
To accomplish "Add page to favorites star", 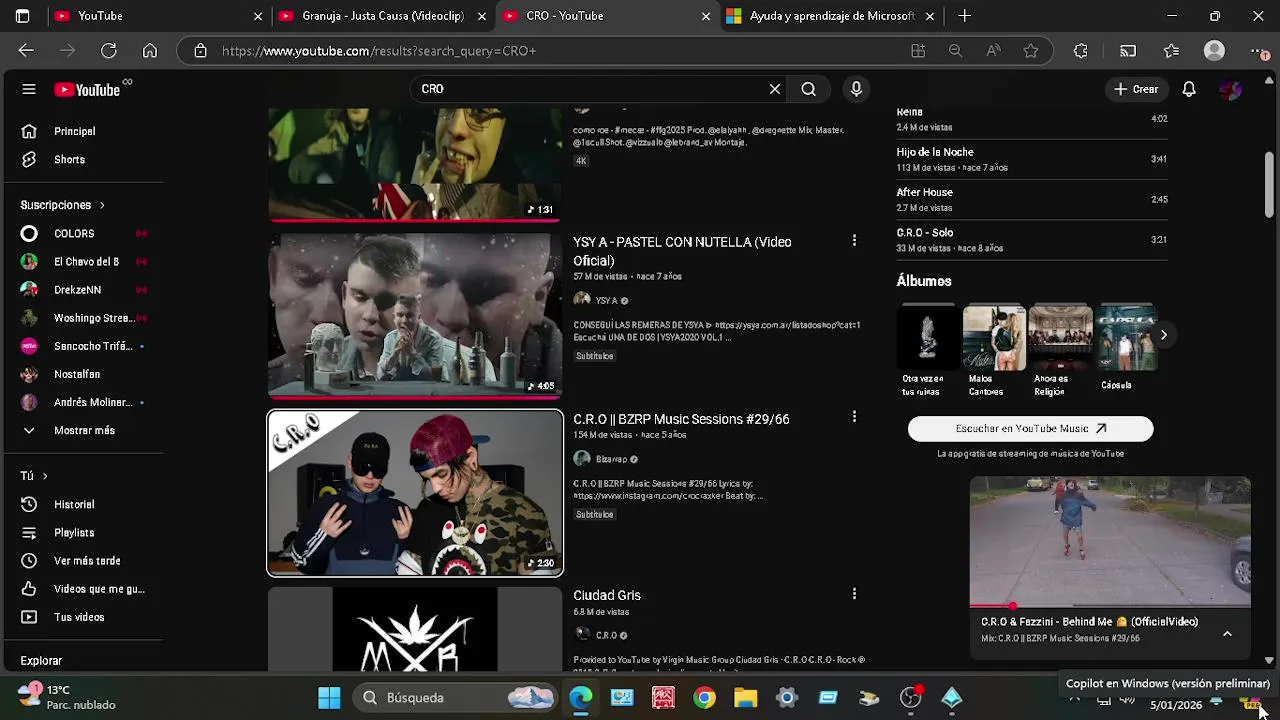I will pyautogui.click(x=1031, y=51).
